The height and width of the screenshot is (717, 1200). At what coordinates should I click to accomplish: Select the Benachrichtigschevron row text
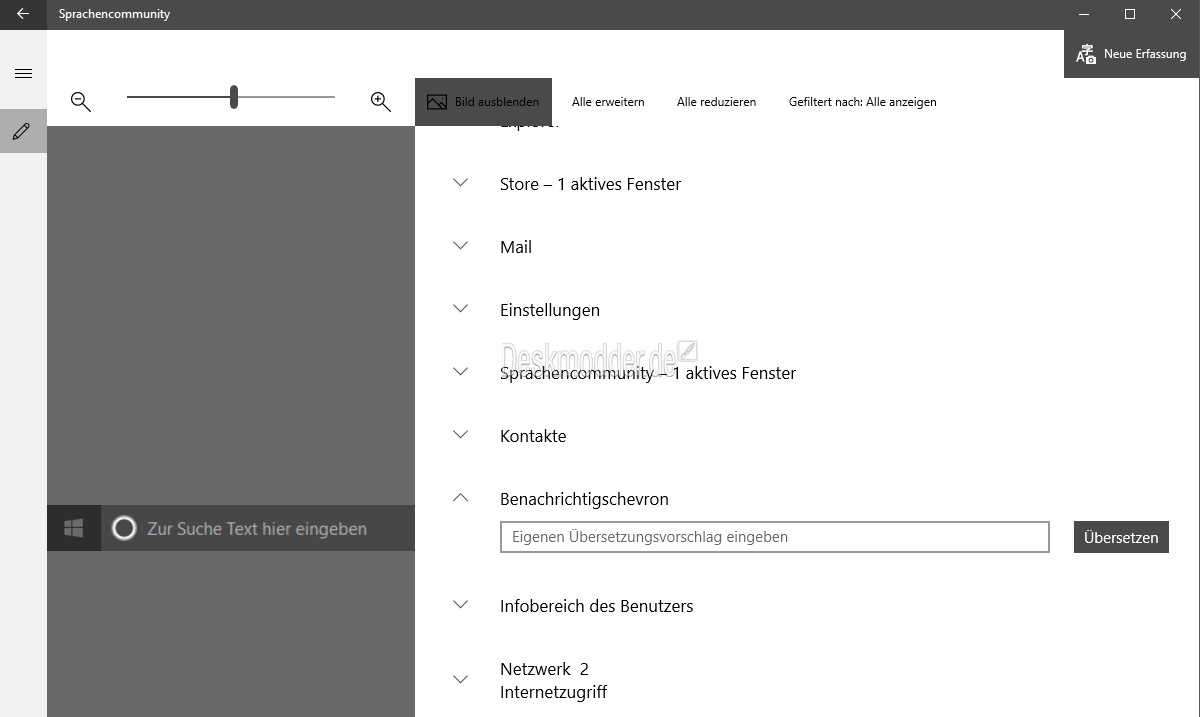584,499
